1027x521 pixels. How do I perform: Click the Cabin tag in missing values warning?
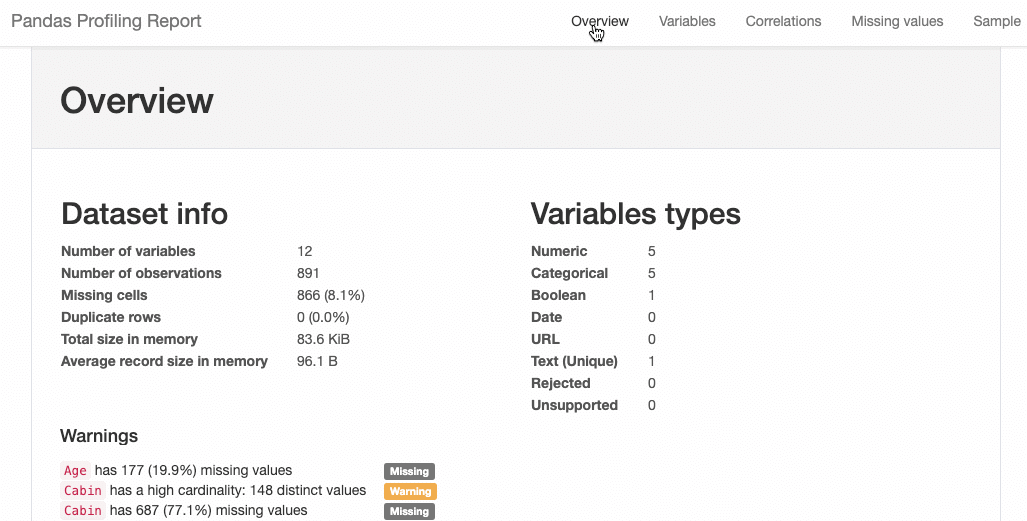83,511
